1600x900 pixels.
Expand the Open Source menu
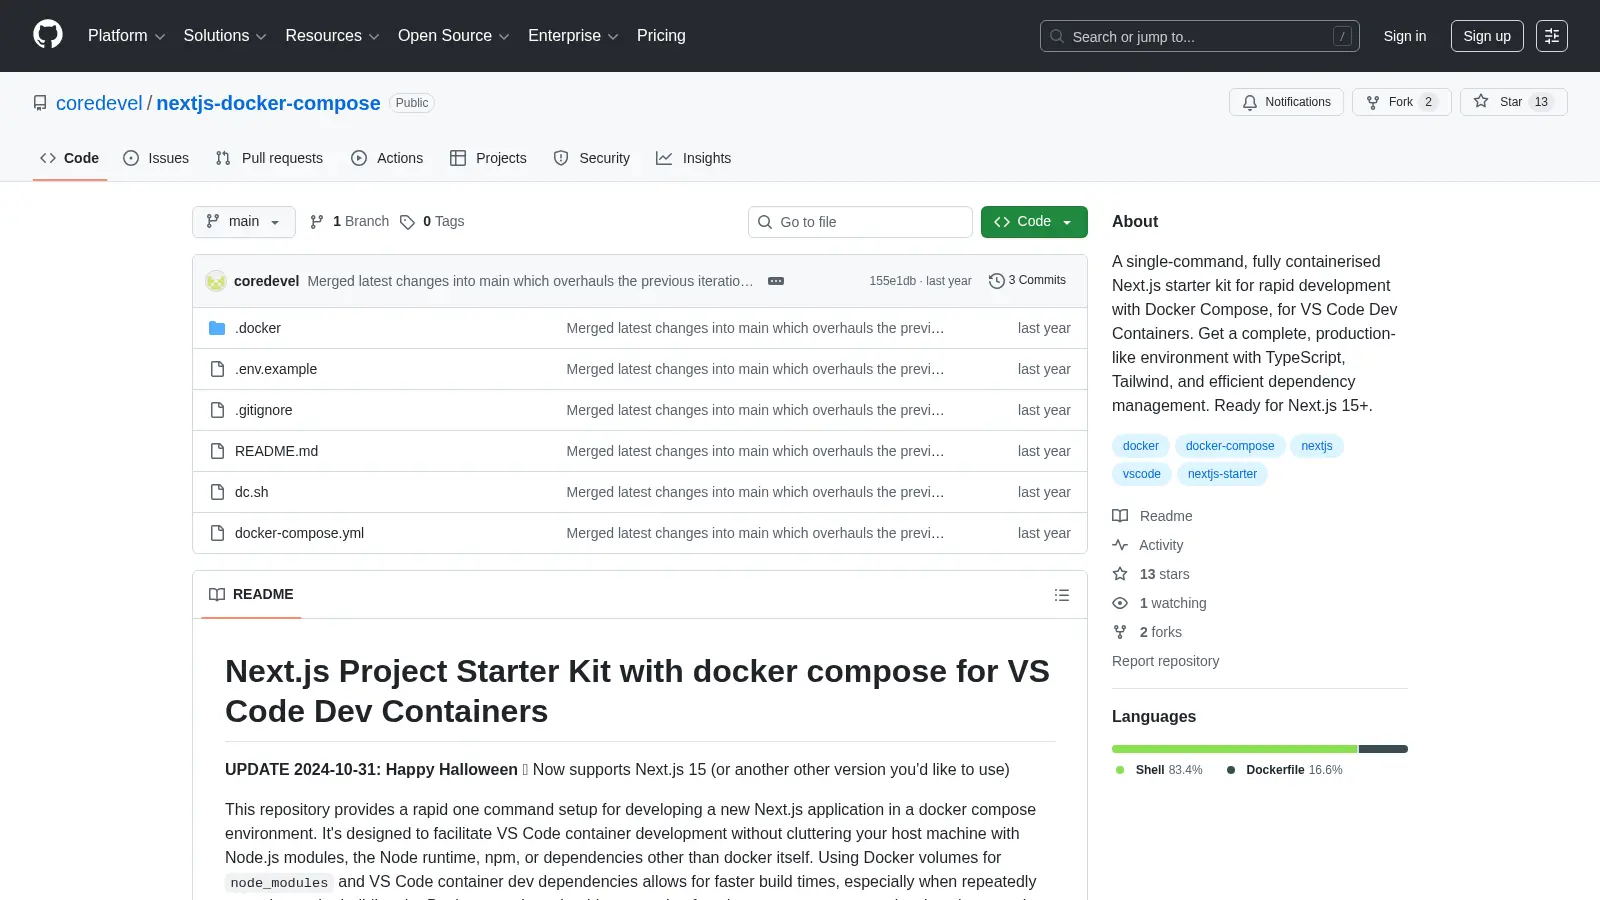tap(453, 36)
